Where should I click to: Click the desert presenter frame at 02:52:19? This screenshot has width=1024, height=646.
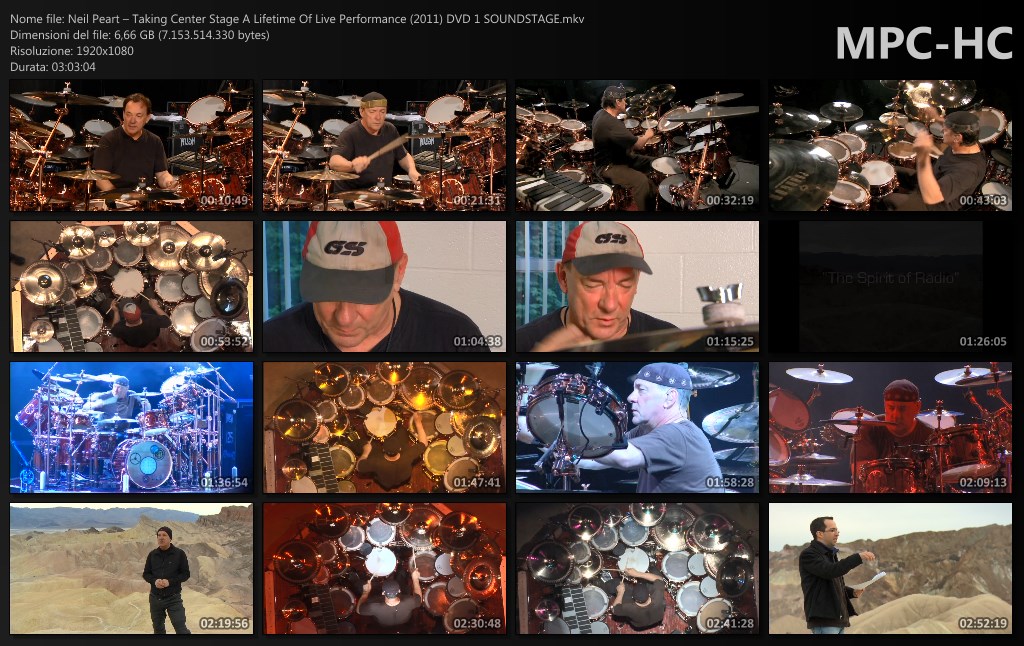point(890,569)
